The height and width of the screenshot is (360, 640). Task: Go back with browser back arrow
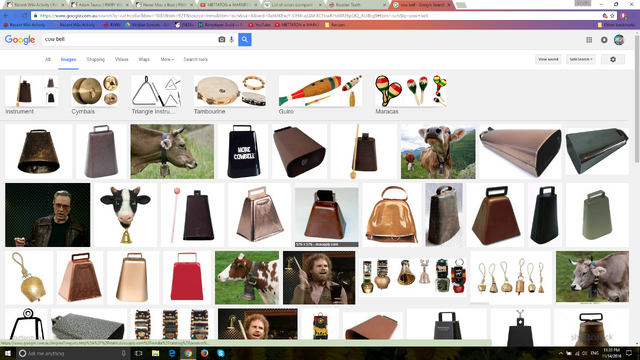point(6,16)
